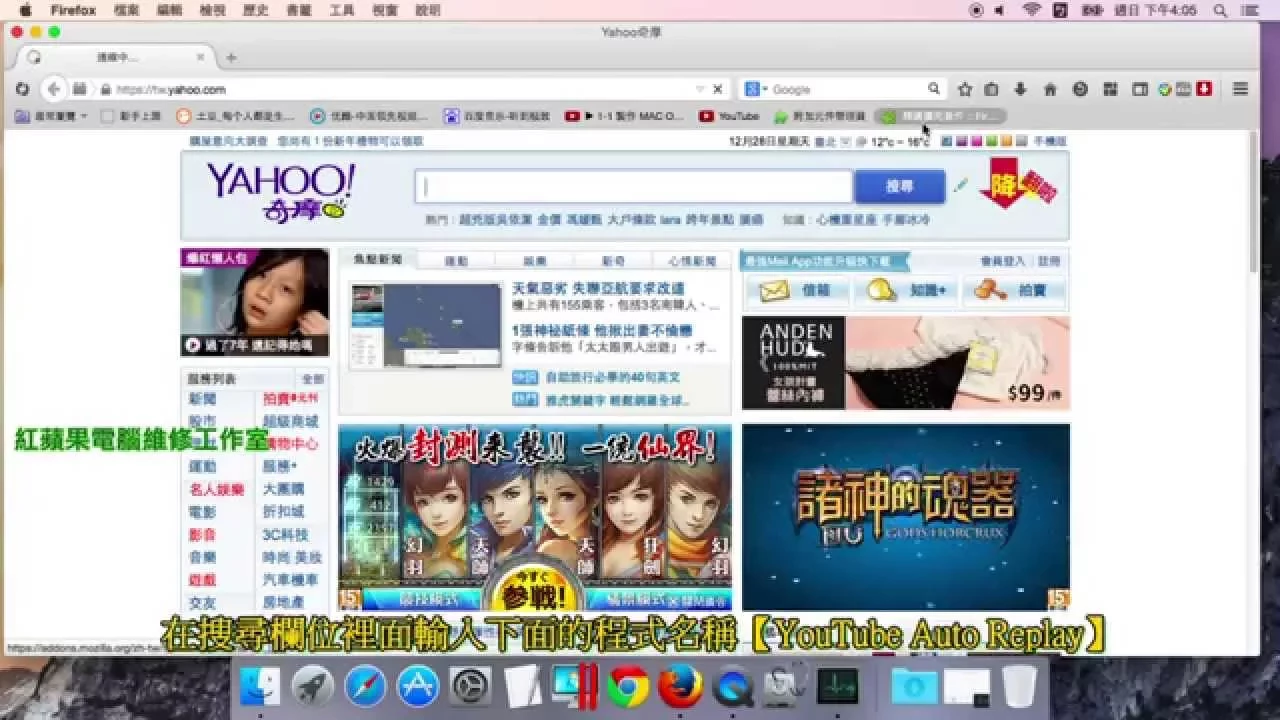Click the volume icon in menu bar
Image resolution: width=1280 pixels, height=720 pixels.
(x=1000, y=10)
